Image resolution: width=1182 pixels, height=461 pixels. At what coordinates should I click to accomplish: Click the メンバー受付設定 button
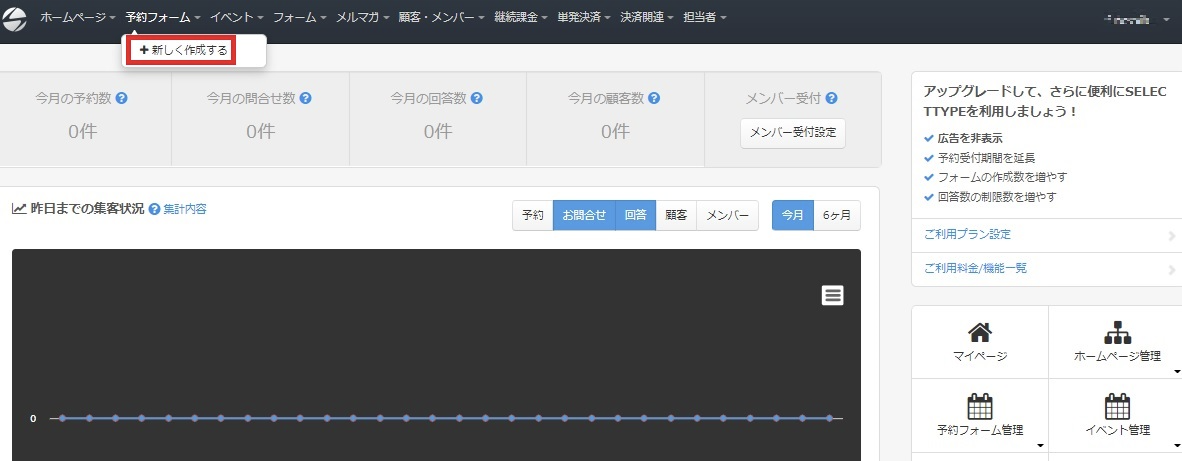pyautogui.click(x=792, y=133)
